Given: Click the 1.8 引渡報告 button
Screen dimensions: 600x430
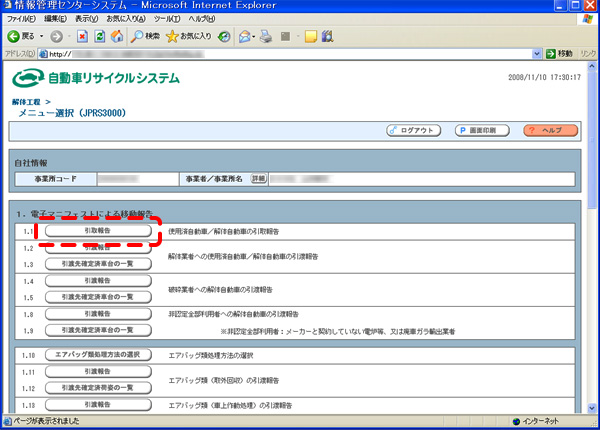Looking at the screenshot, I should (x=98, y=314).
